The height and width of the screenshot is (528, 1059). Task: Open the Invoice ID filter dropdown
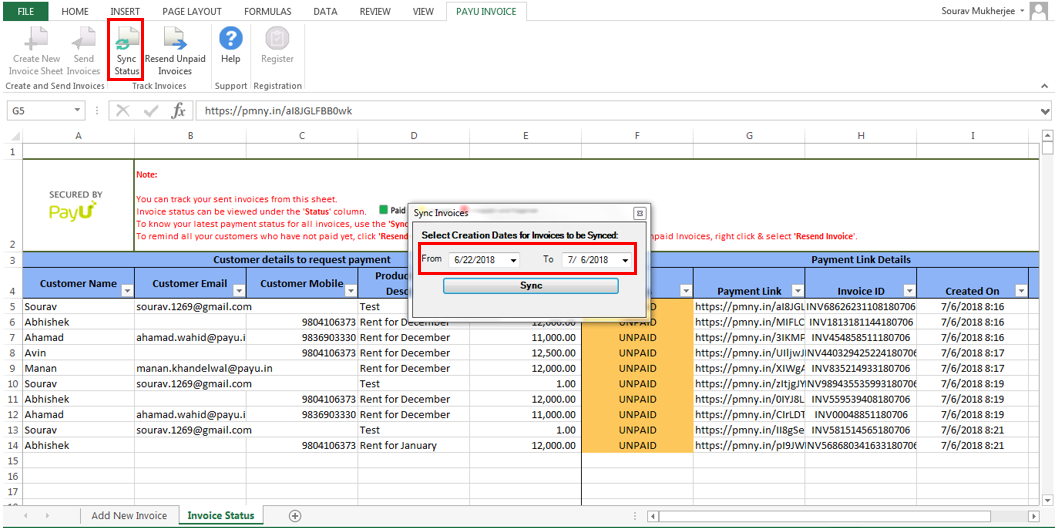point(910,291)
